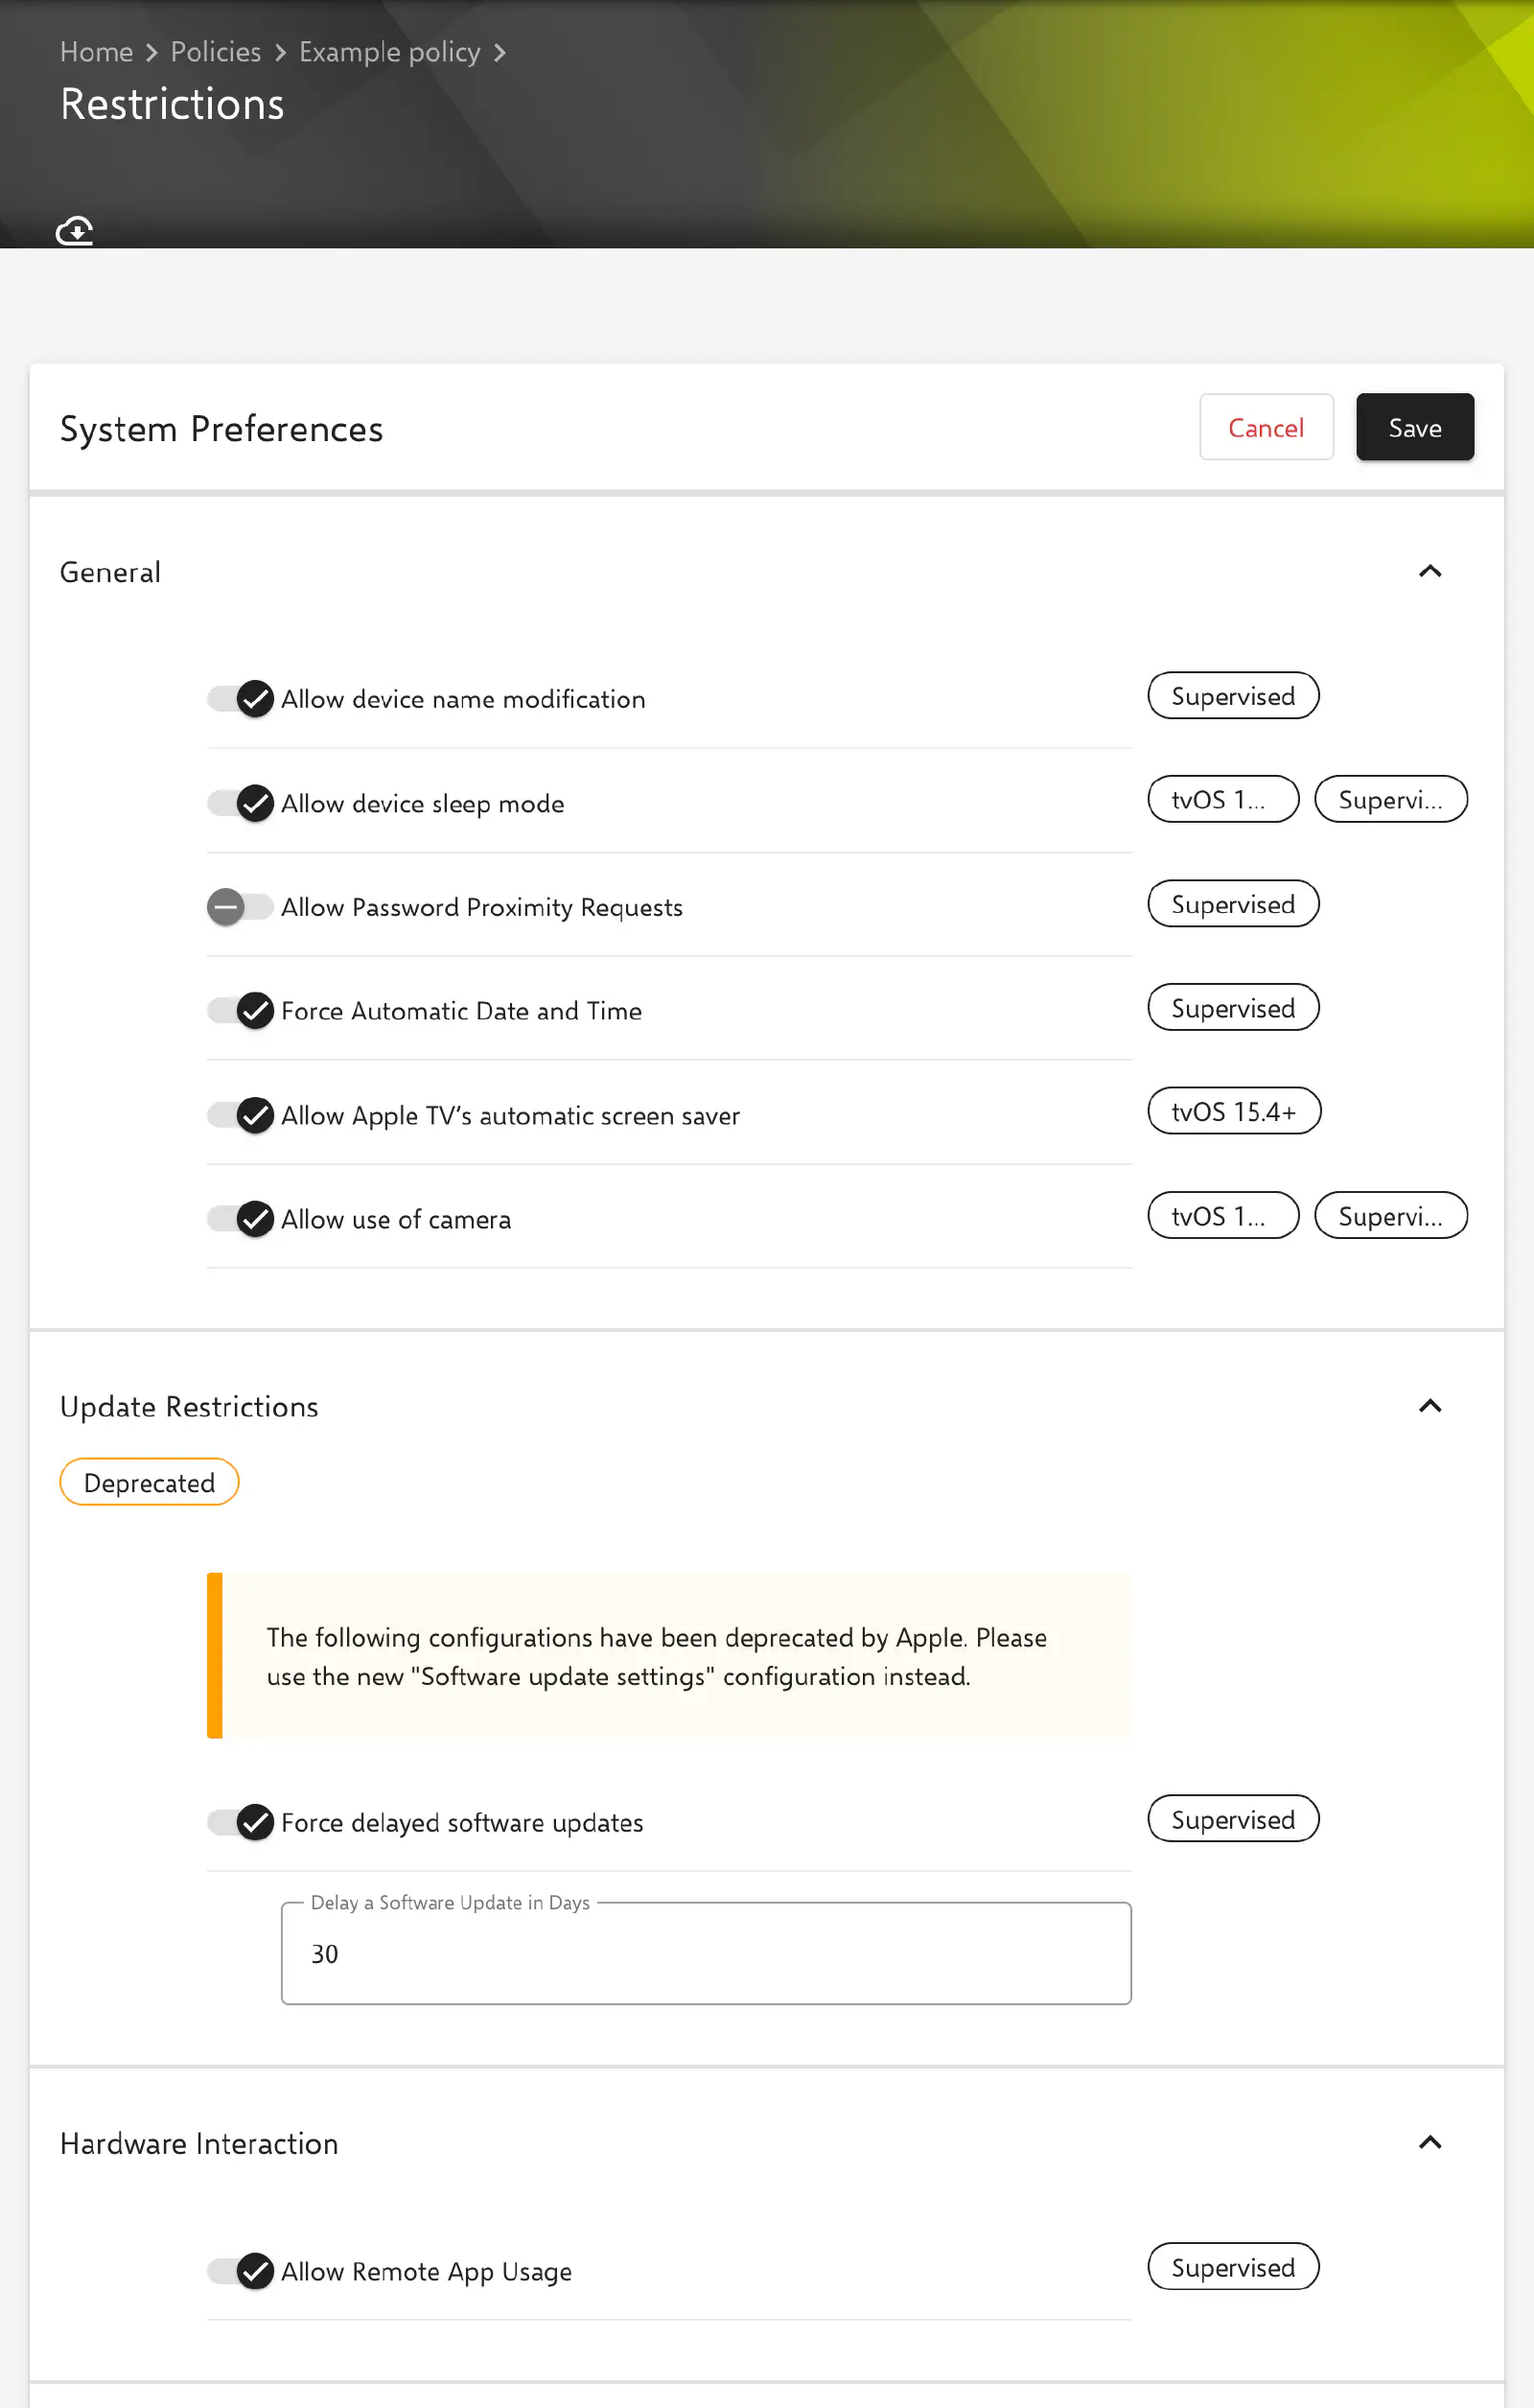The width and height of the screenshot is (1534, 2408).
Task: Click the Hardware Interaction heading
Action: click(199, 2143)
